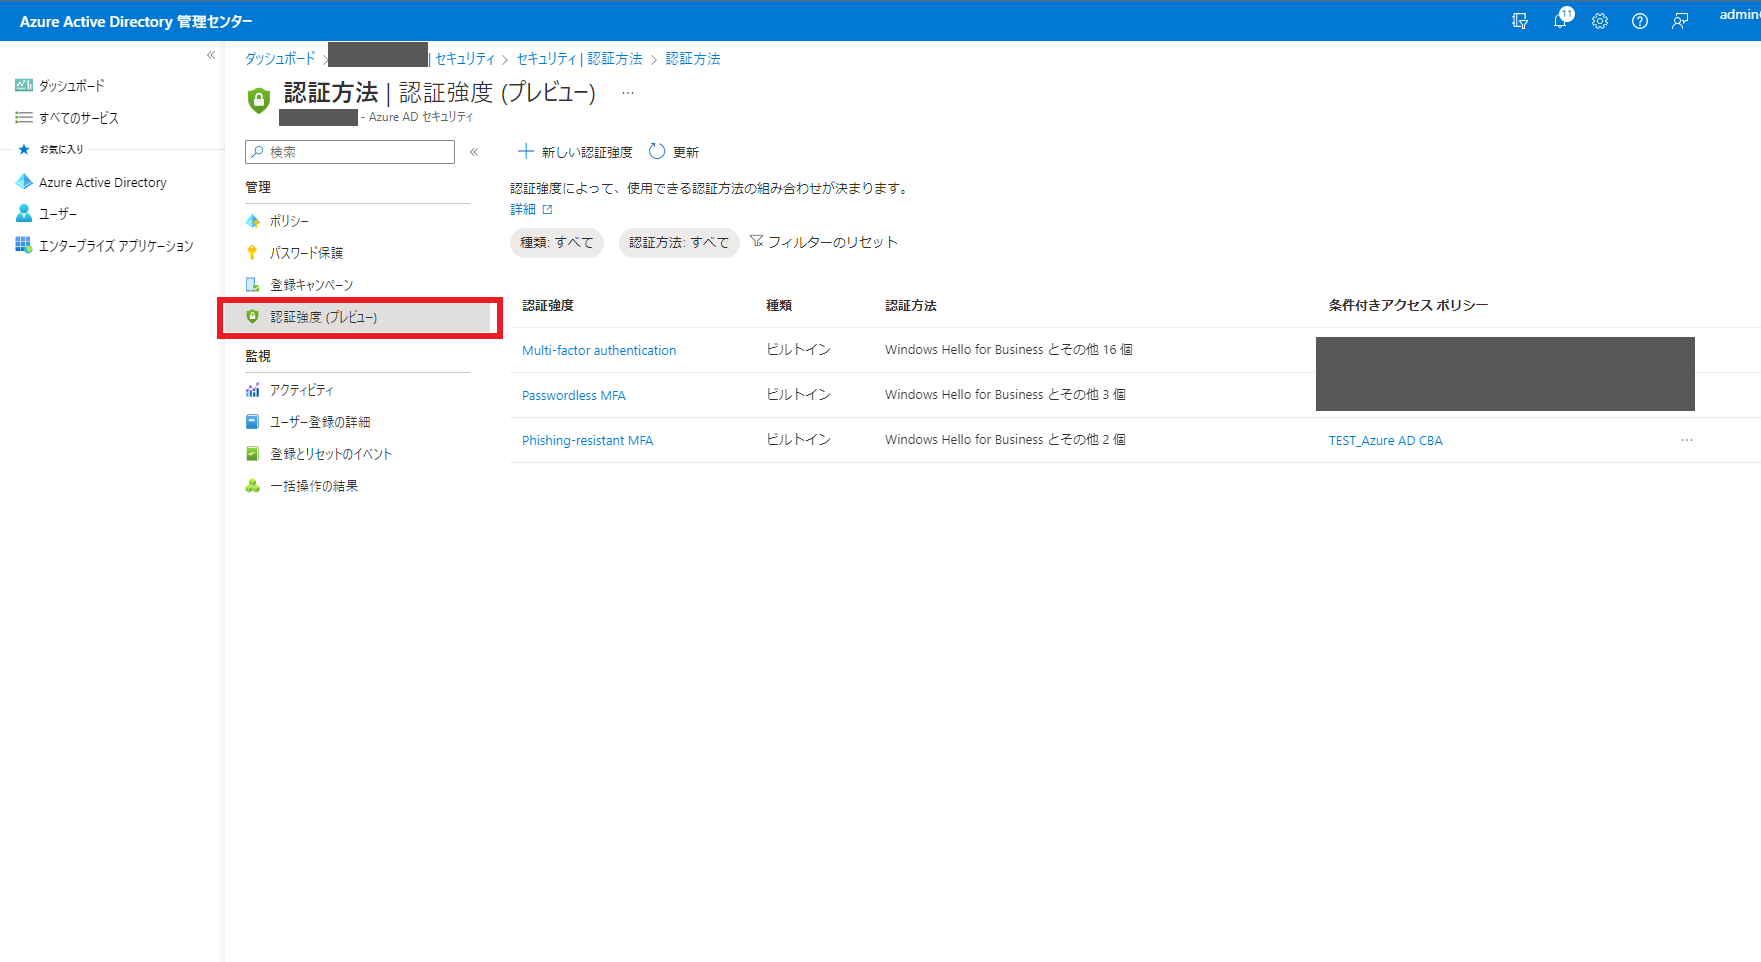
Task: Open the feedback person icon
Action: point(1680,21)
